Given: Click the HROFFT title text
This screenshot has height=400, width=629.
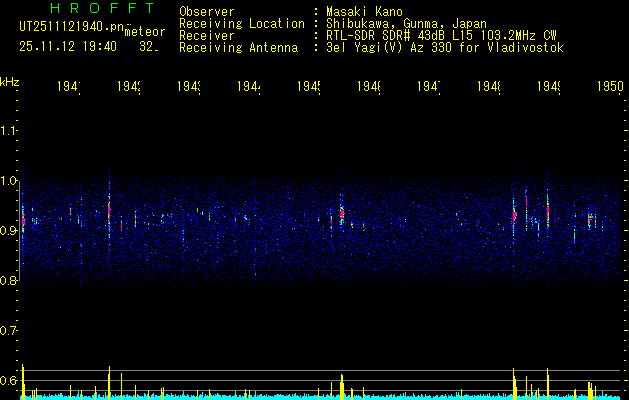Looking at the screenshot, I should pyautogui.click(x=102, y=8).
